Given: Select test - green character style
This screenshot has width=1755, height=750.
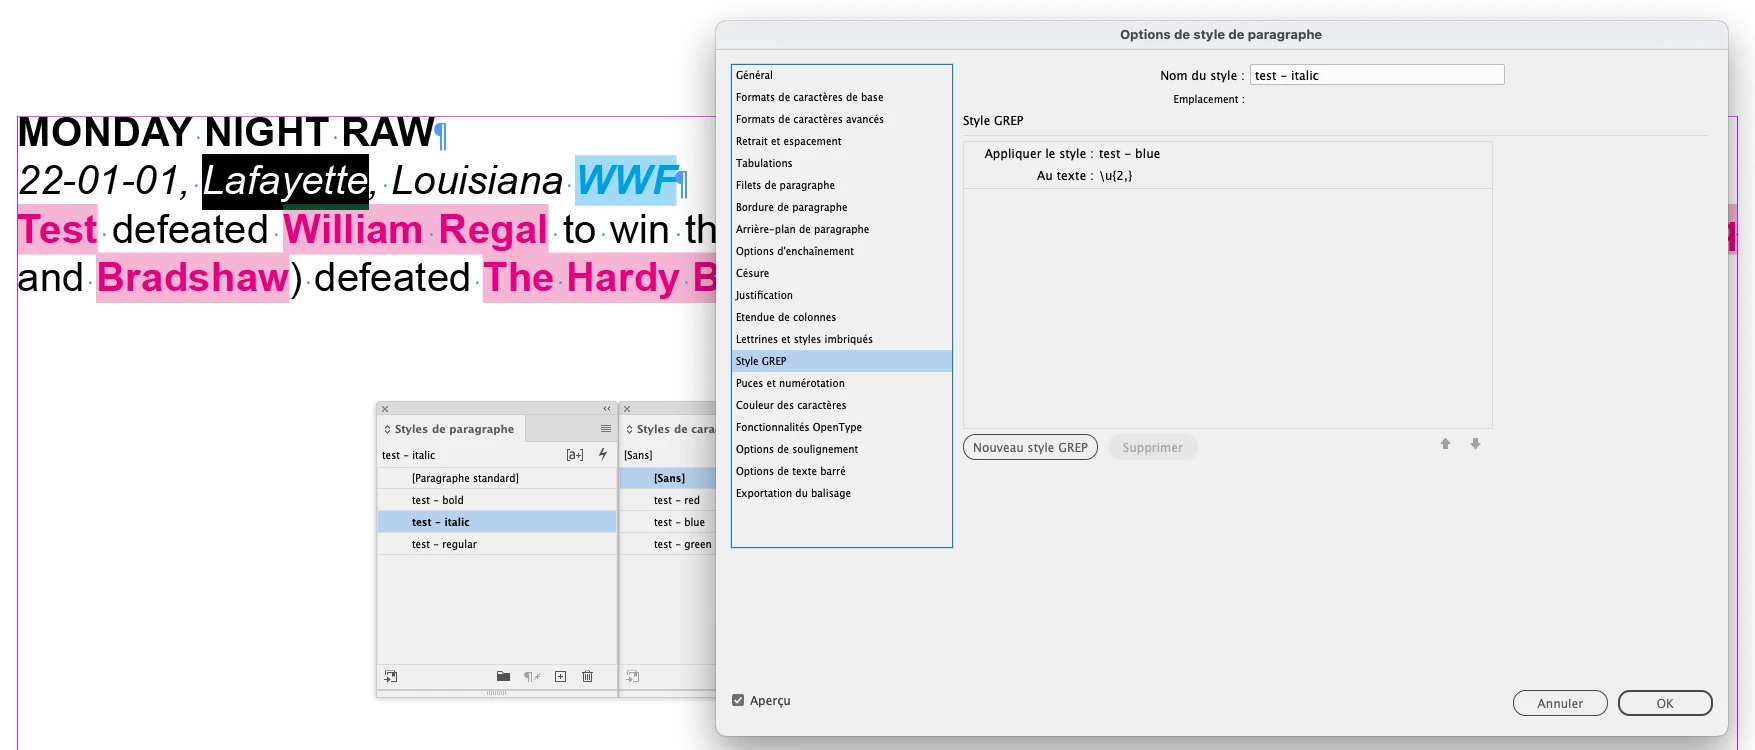Looking at the screenshot, I should click(x=668, y=544).
